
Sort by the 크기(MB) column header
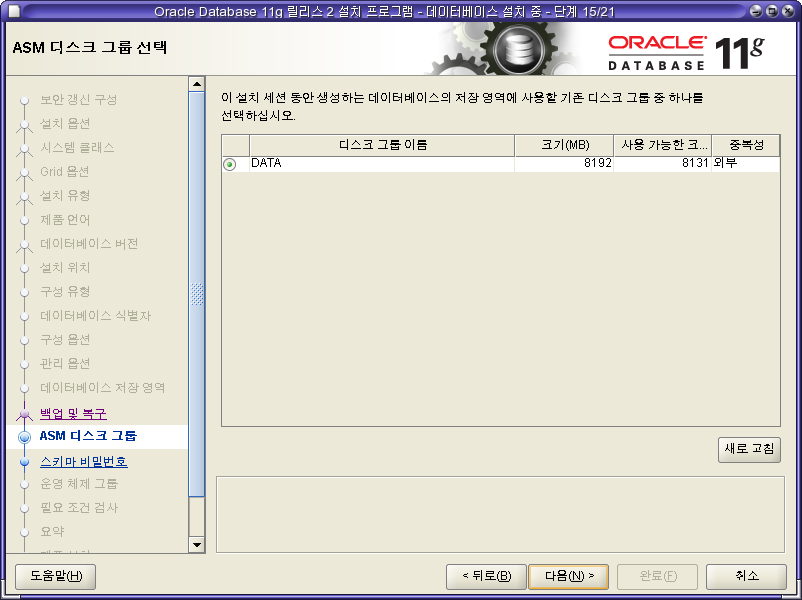564,145
